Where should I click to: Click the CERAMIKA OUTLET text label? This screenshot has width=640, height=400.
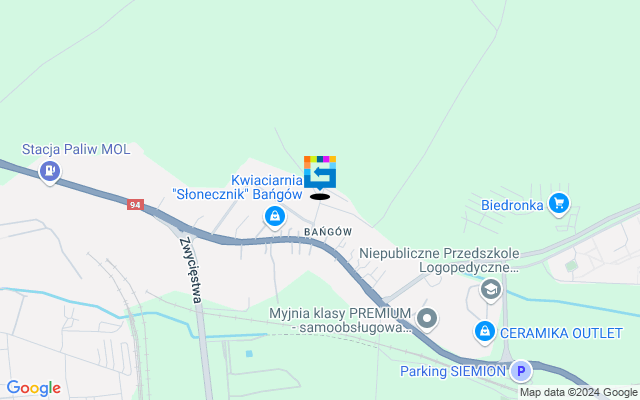pyautogui.click(x=561, y=333)
